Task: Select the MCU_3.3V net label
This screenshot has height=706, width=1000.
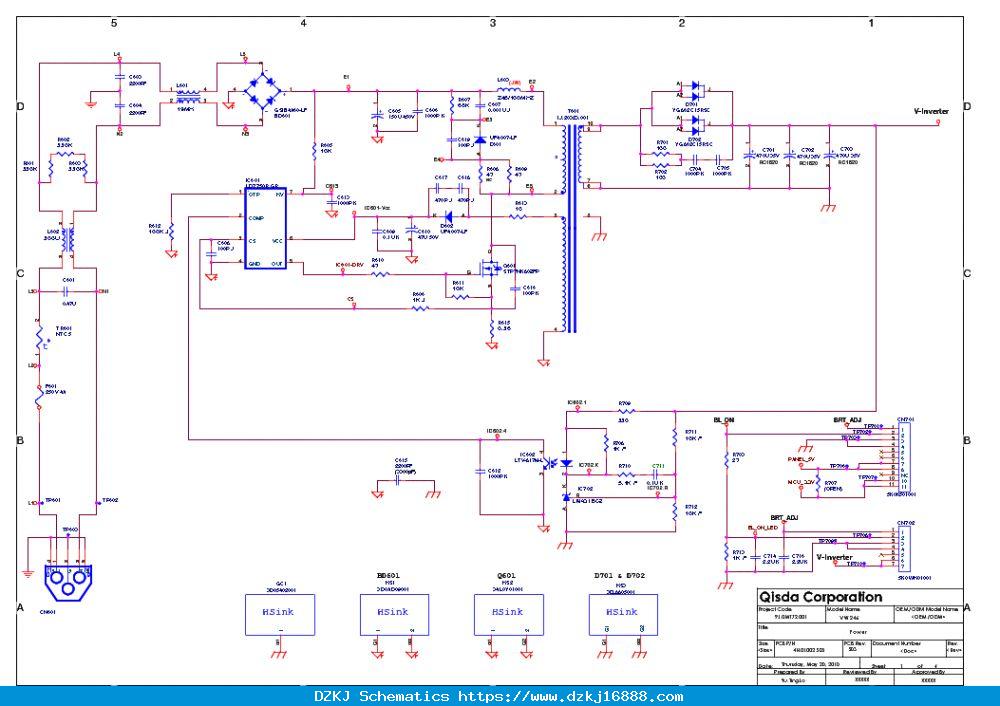Action: click(801, 482)
